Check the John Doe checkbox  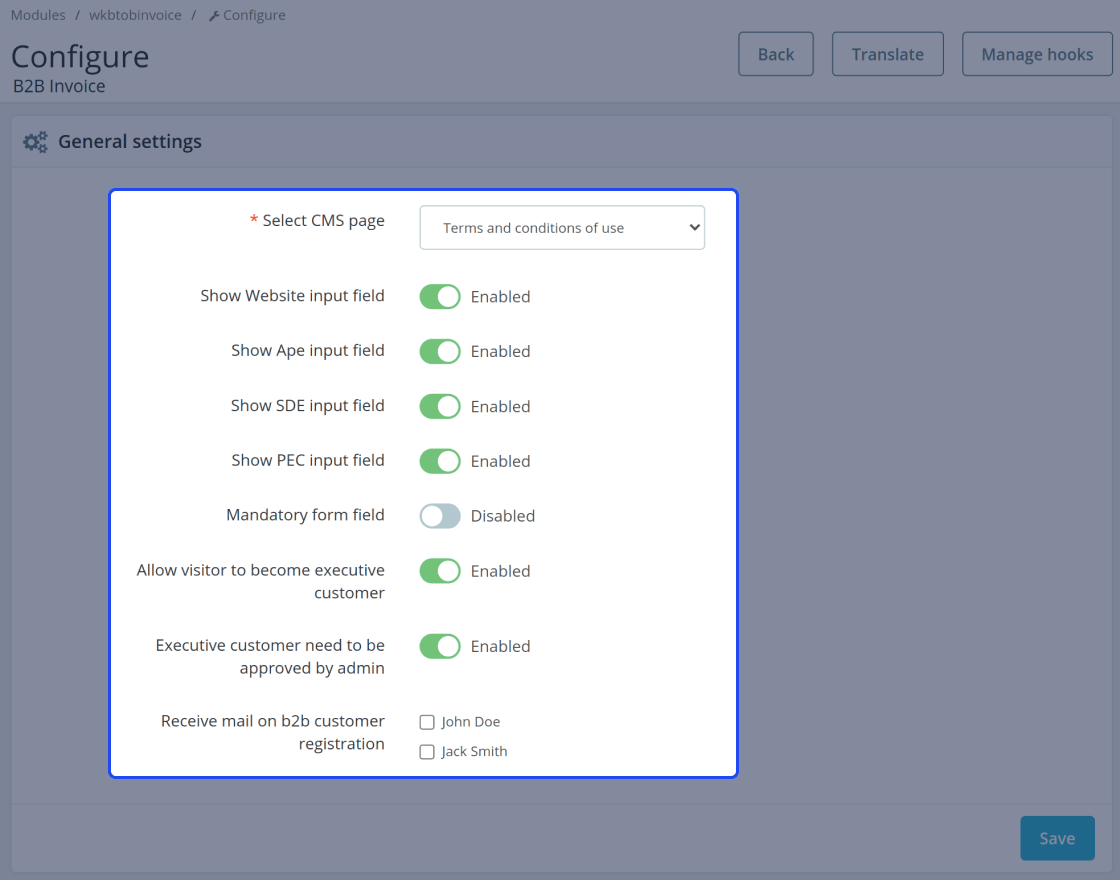(x=427, y=722)
